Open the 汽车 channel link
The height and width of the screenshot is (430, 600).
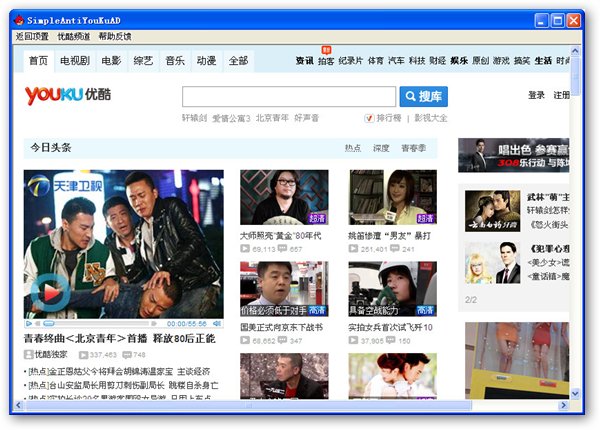pyautogui.click(x=396, y=60)
